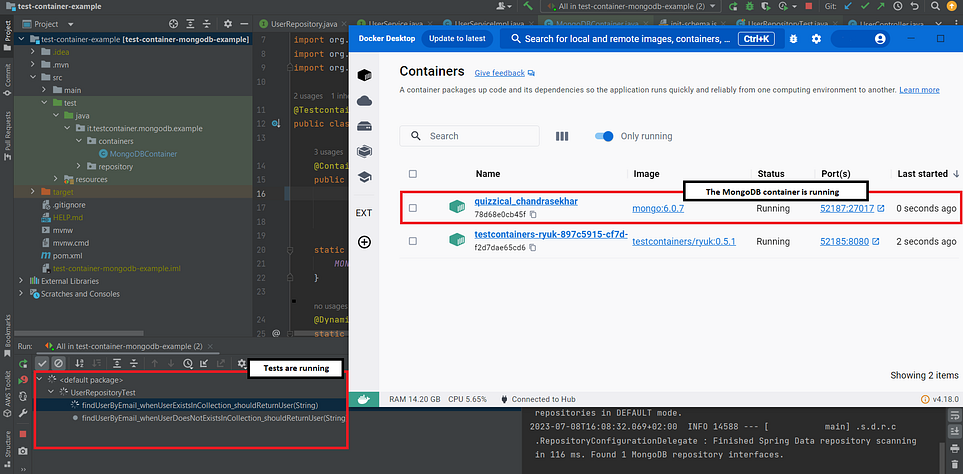963x474 pixels.
Task: Update project via Git blue arrow
Action: [848, 6]
